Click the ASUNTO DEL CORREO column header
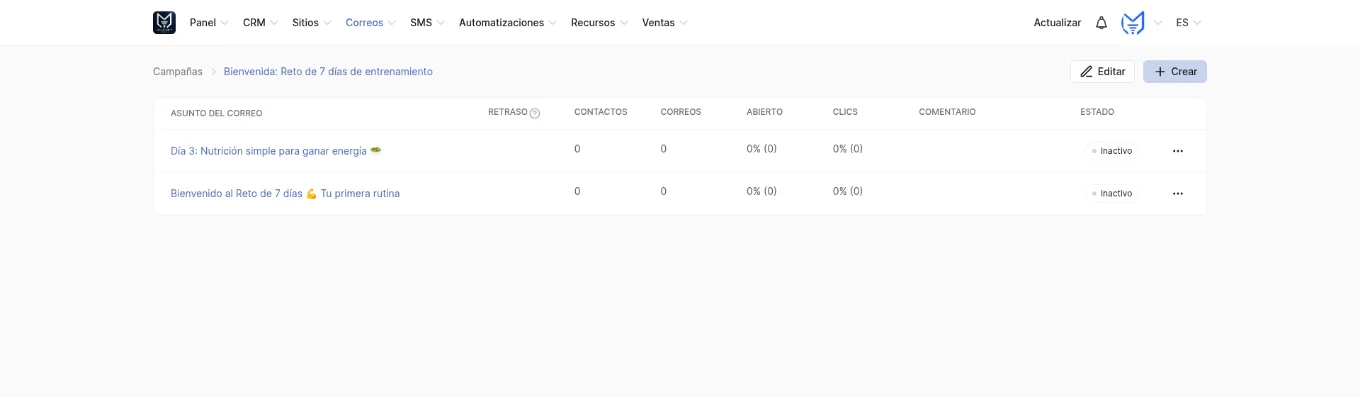 point(217,113)
